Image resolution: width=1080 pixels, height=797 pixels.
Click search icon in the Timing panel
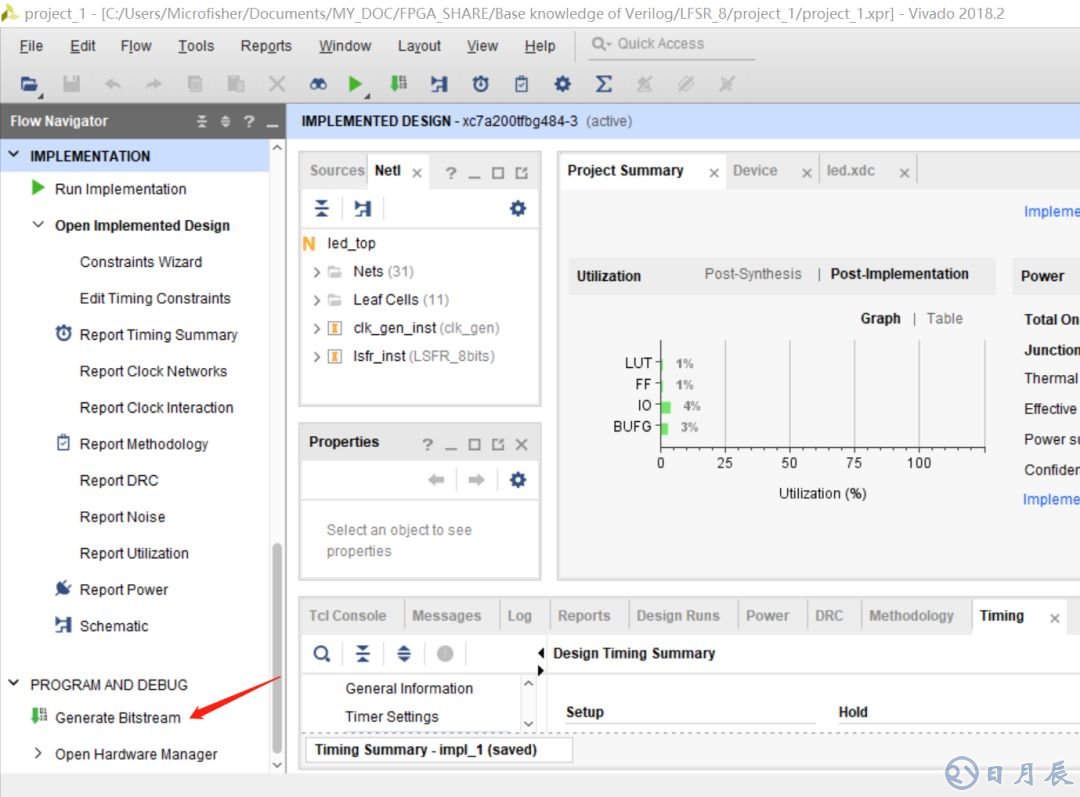click(322, 653)
